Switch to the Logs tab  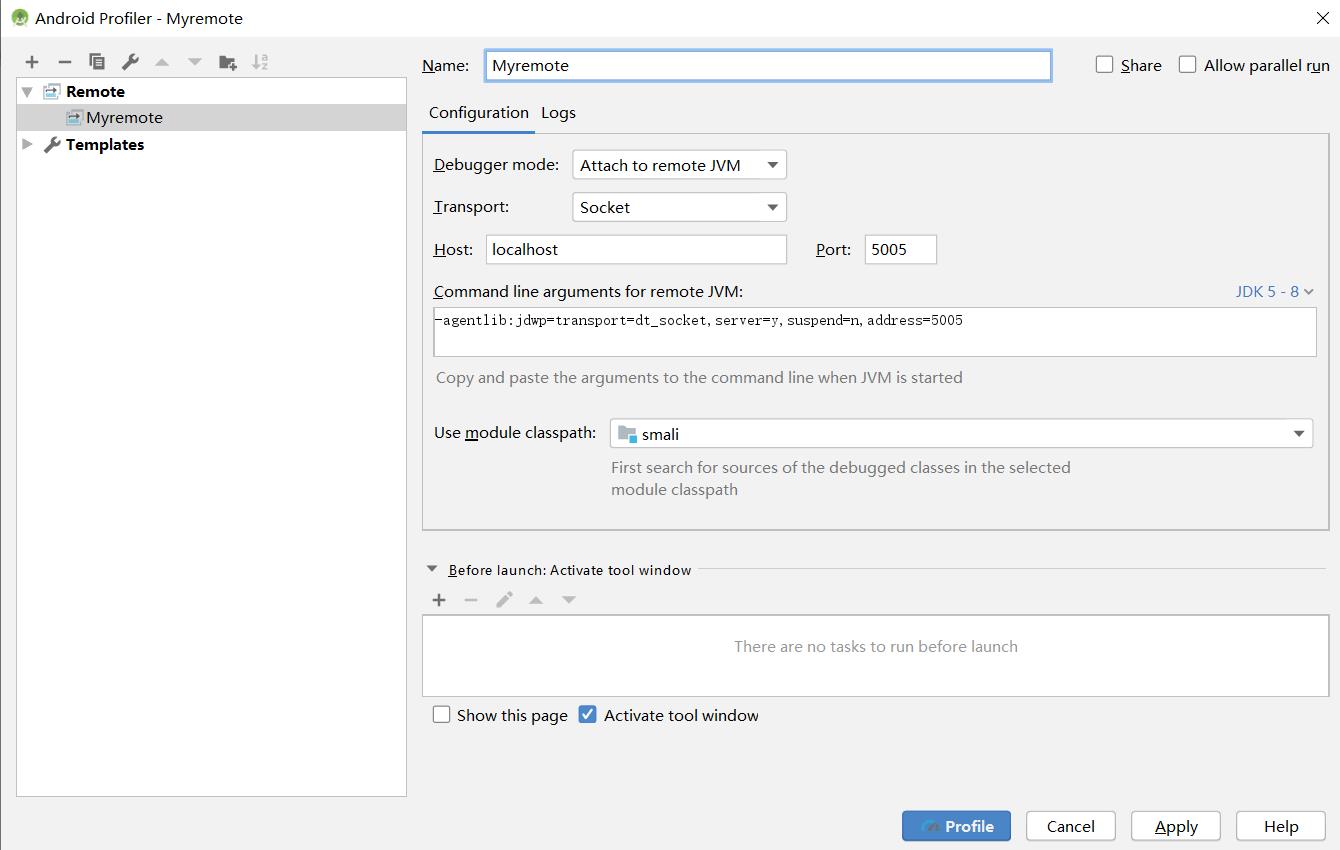point(558,113)
